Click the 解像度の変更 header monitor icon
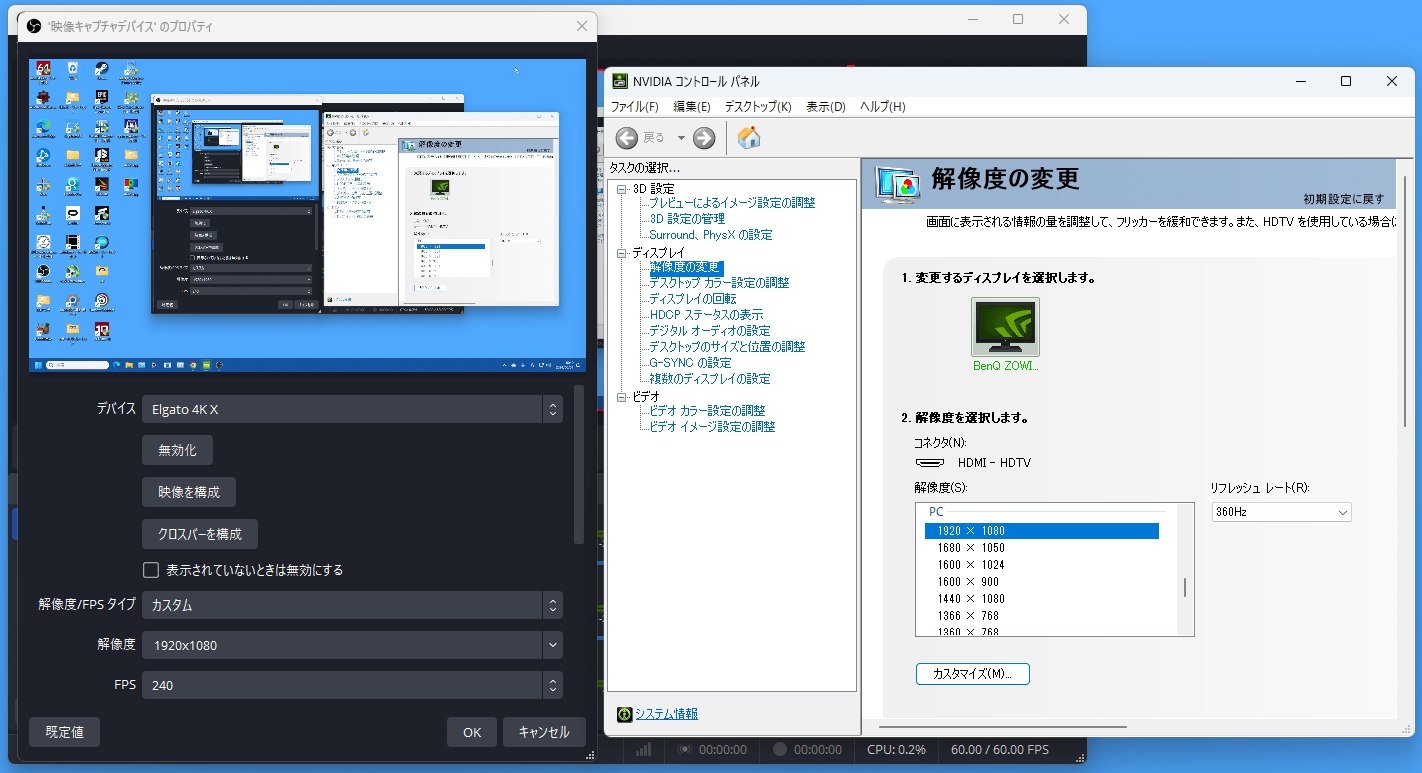 click(x=897, y=184)
